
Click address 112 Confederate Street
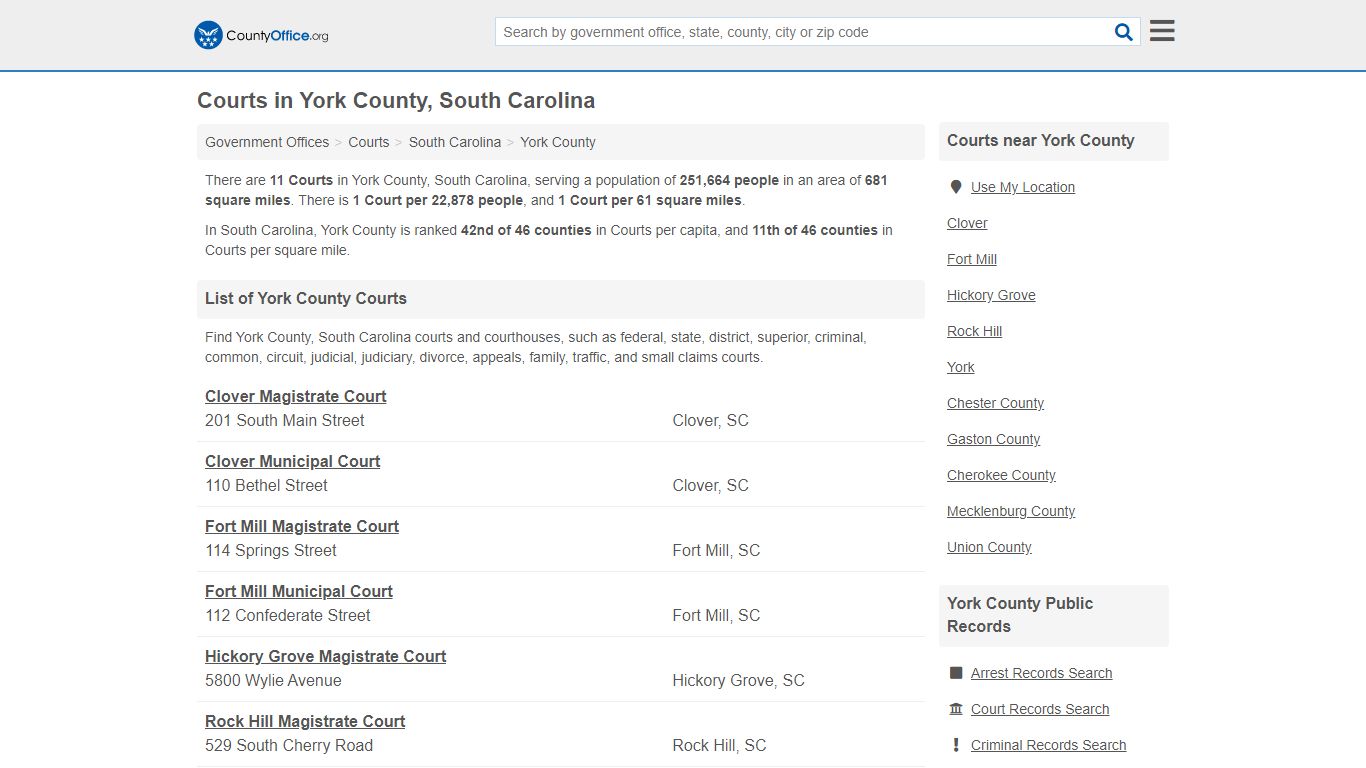(x=288, y=615)
